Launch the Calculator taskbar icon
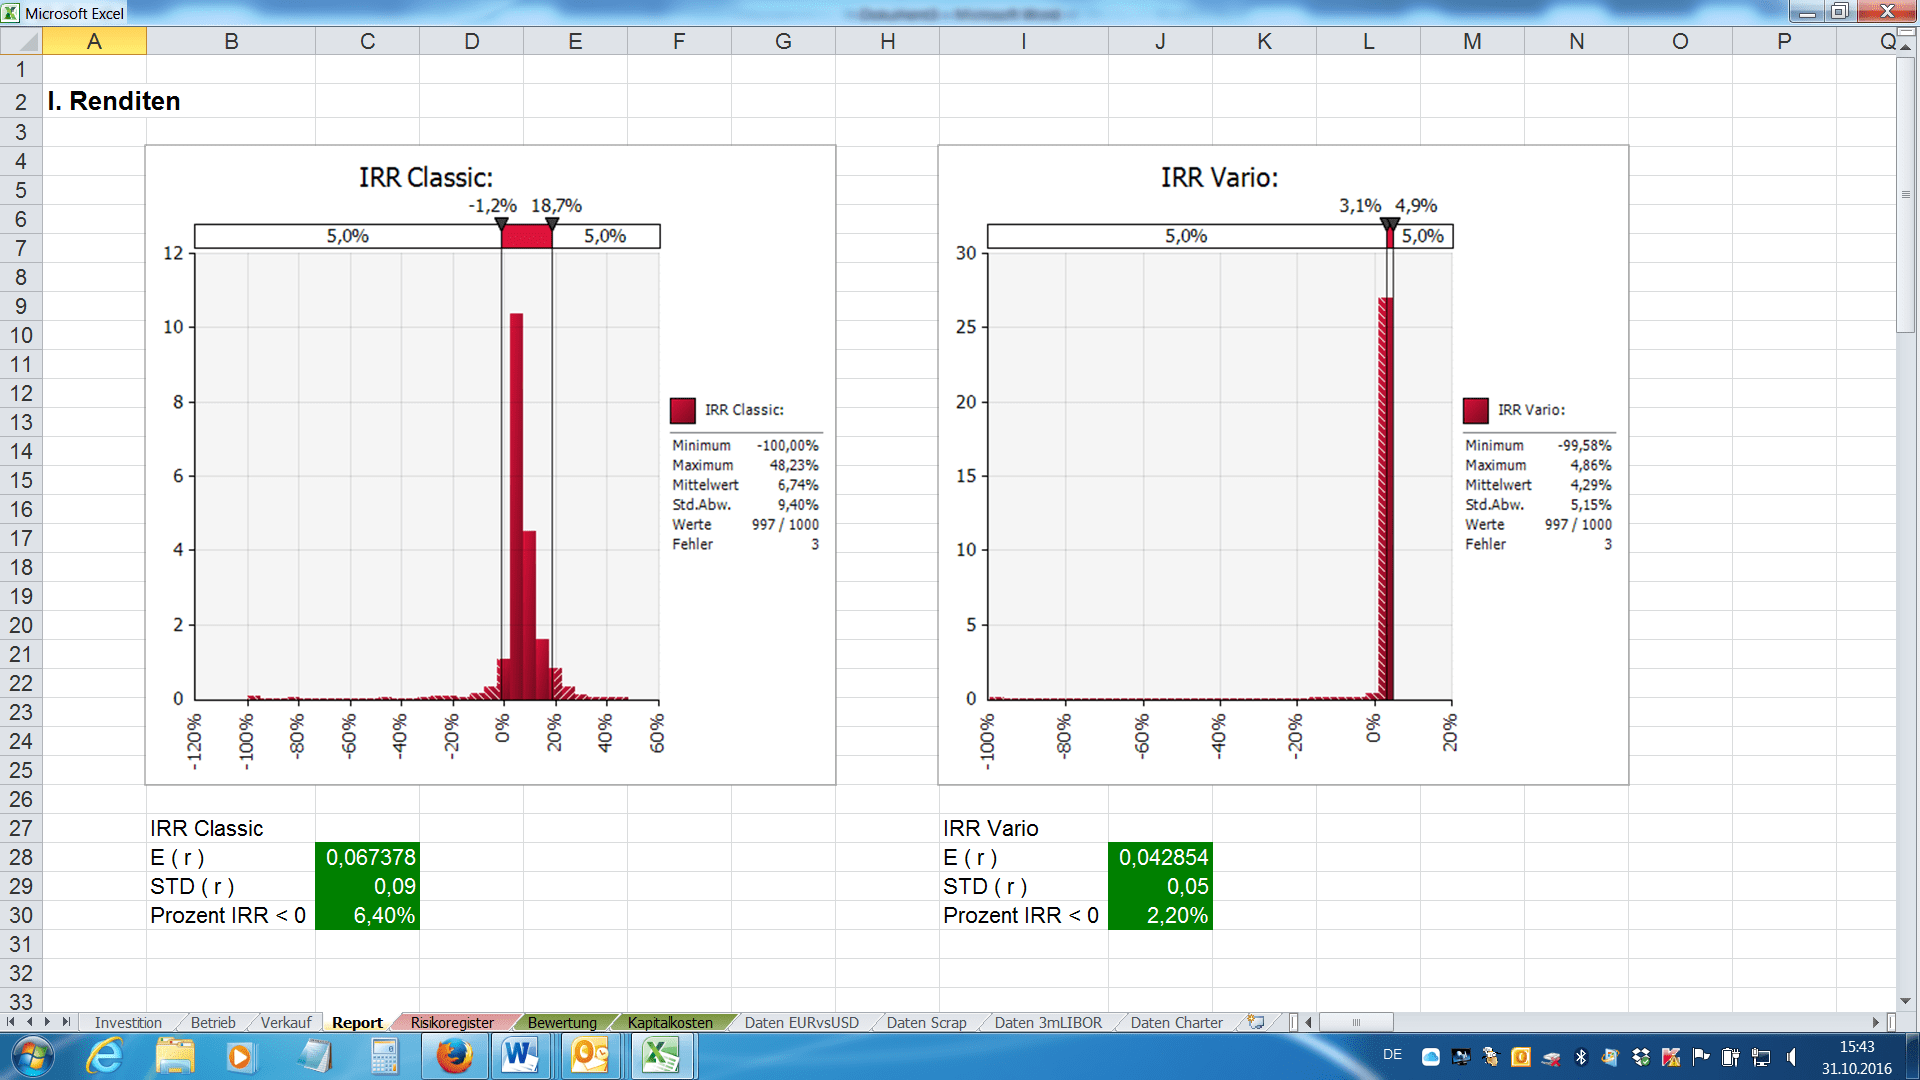This screenshot has width=1920, height=1080. click(384, 1056)
